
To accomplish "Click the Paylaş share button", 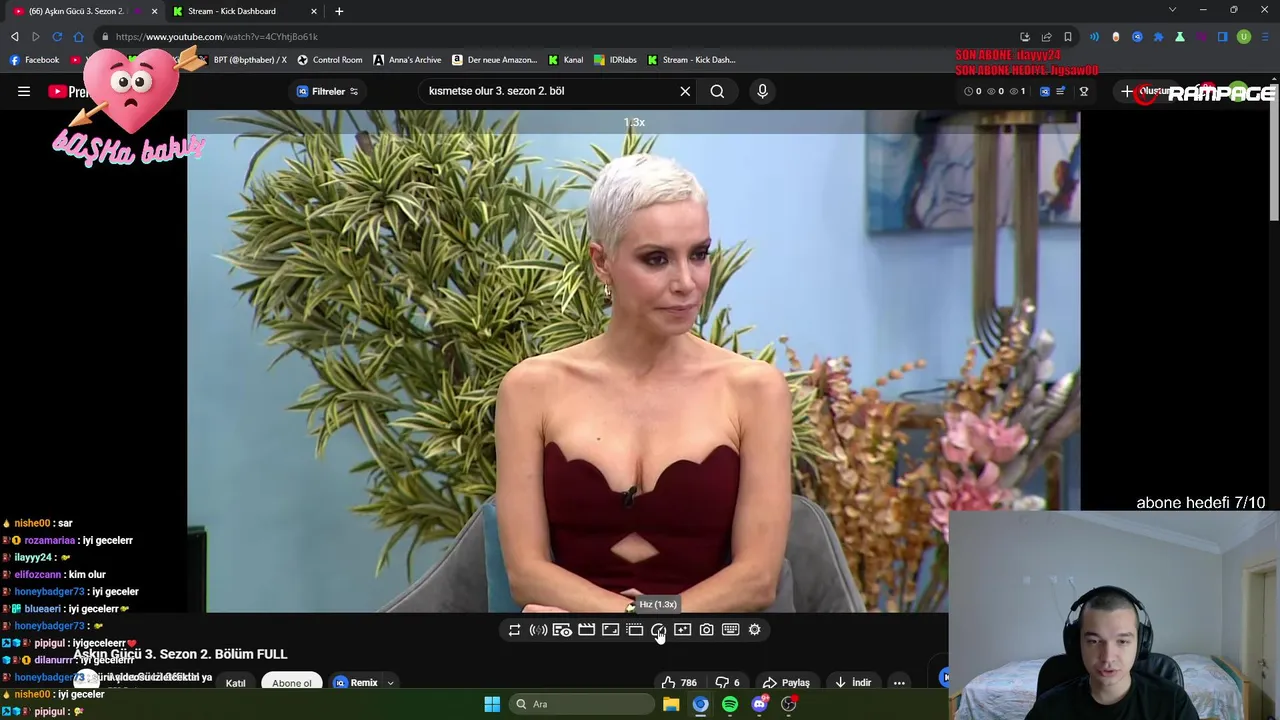I will coord(786,683).
